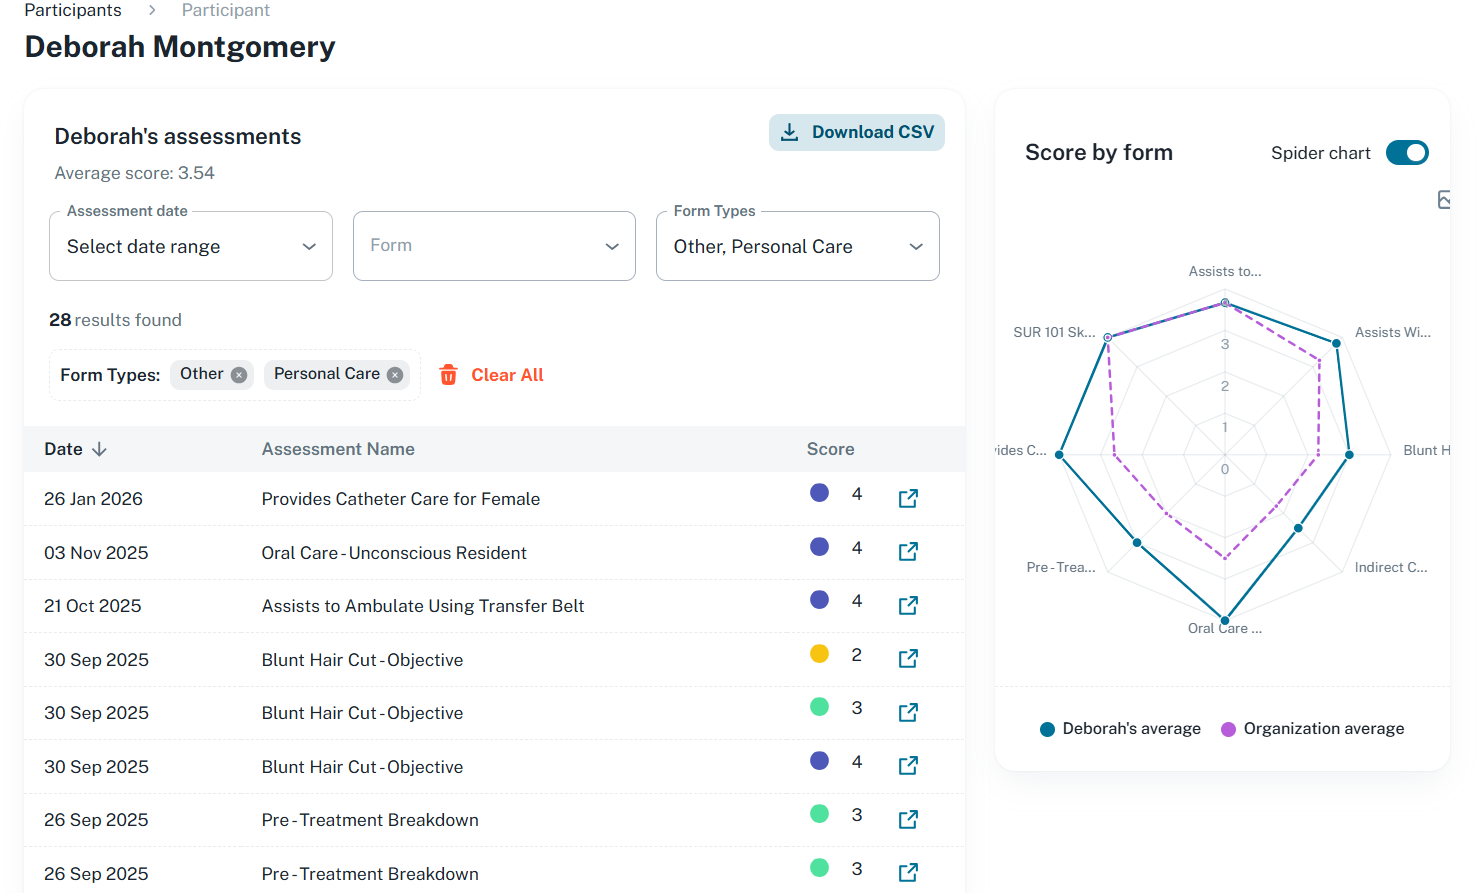
Task: Remove the Personal Care filter chip
Action: click(x=395, y=375)
